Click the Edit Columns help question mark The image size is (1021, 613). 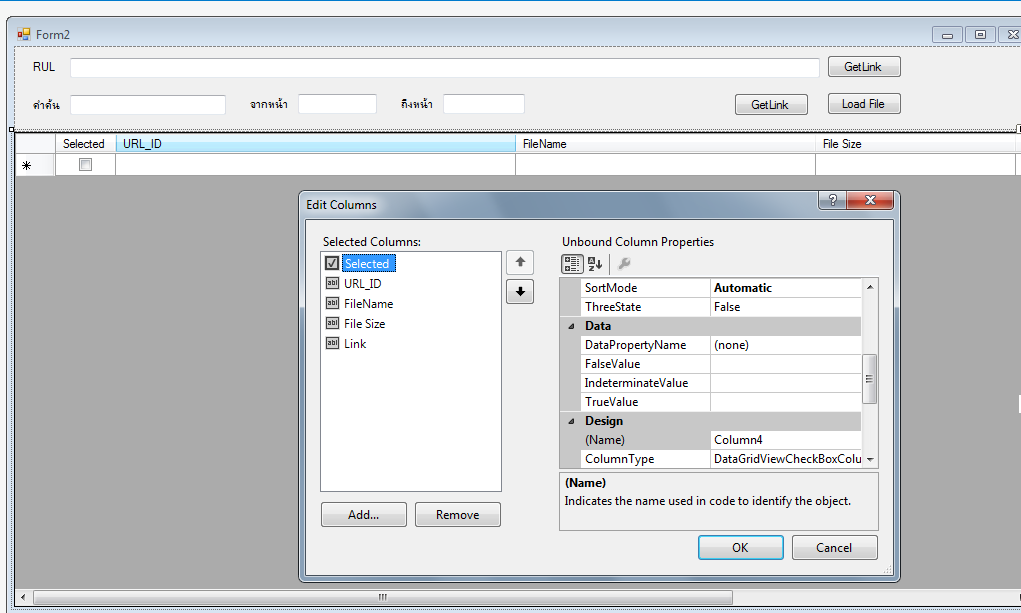832,200
